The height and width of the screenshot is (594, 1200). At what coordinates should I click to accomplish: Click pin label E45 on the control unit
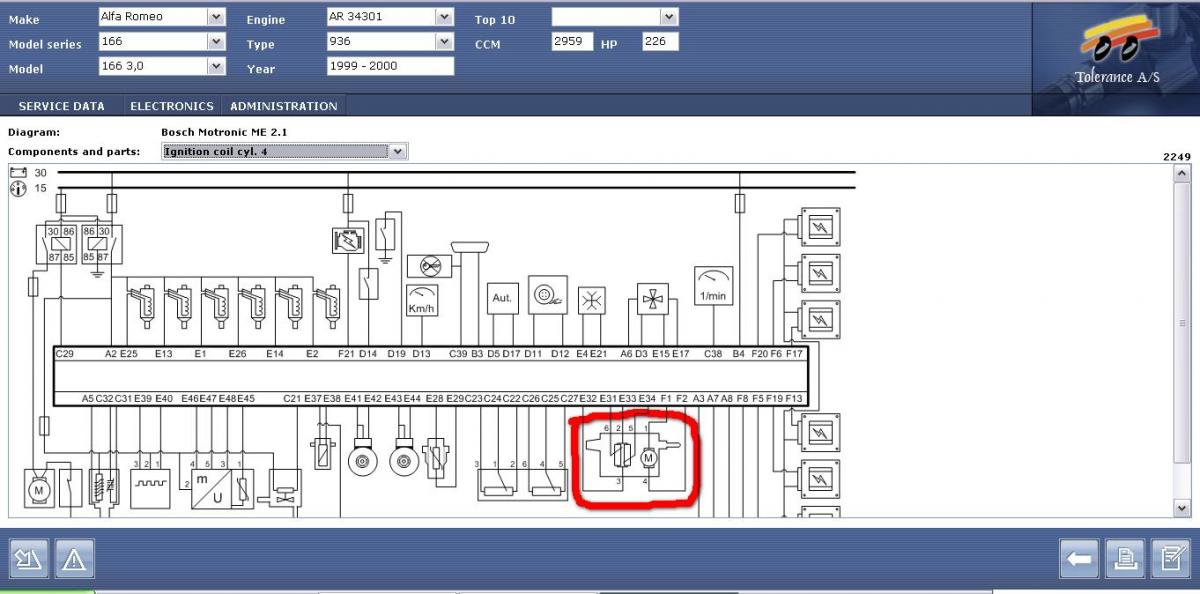click(x=246, y=398)
